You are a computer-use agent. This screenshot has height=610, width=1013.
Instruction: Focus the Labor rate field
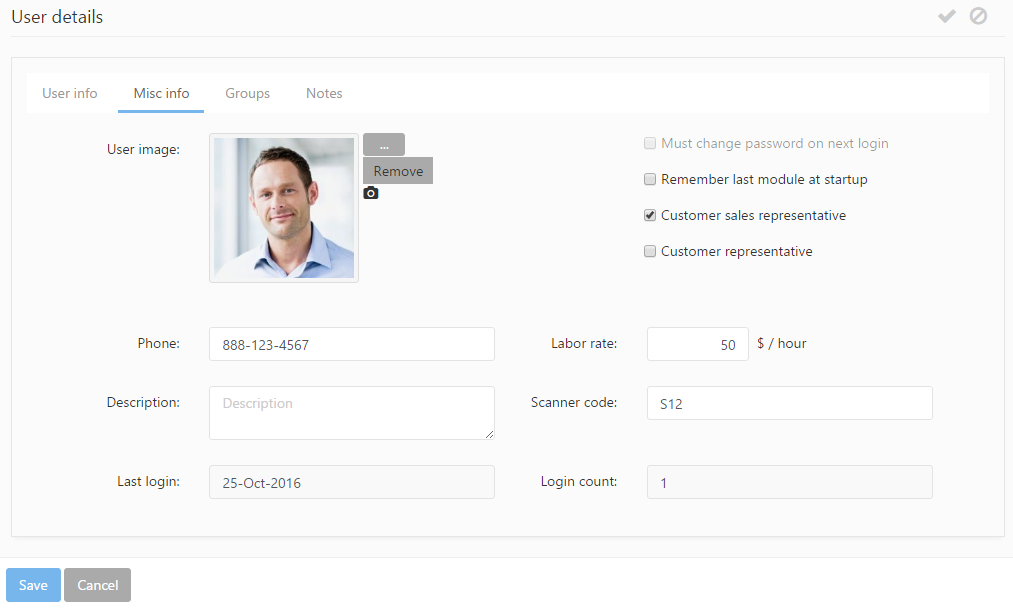[697, 345]
